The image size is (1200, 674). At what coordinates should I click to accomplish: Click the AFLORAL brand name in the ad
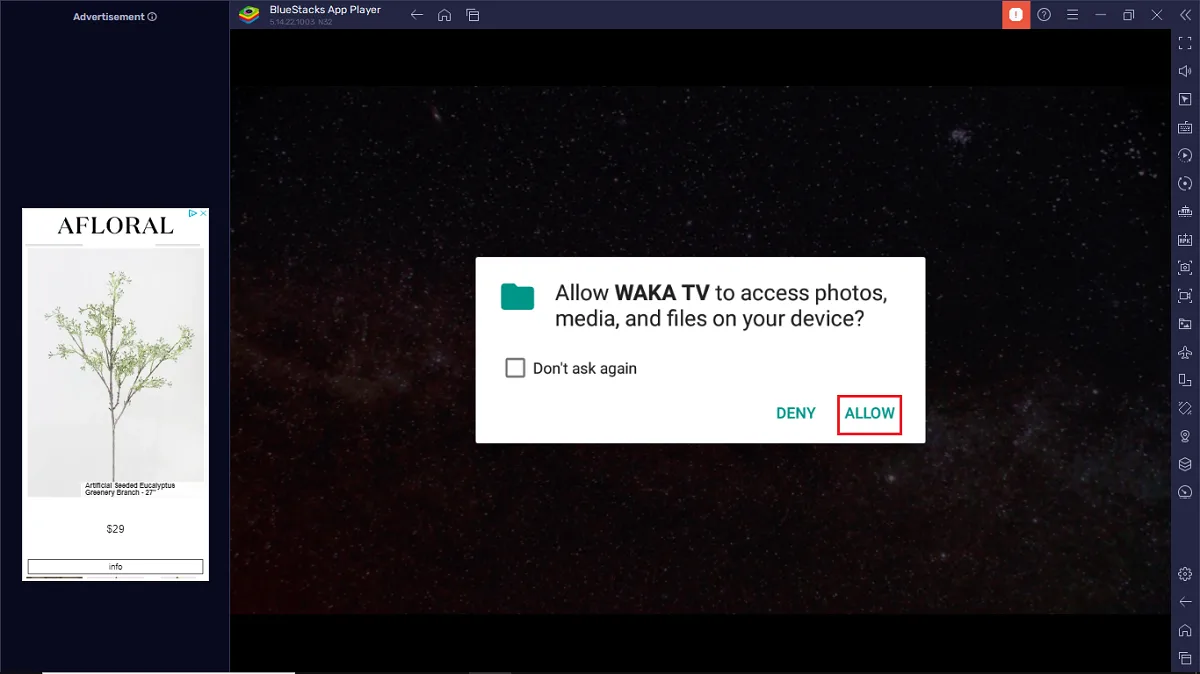[x=116, y=225]
